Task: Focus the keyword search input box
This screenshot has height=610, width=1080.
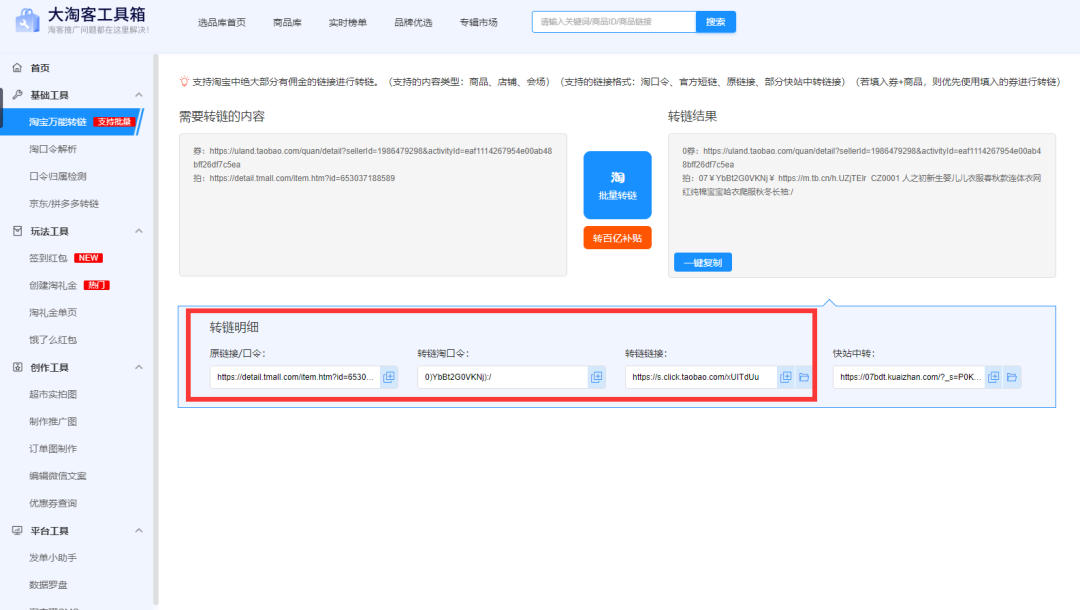Action: coord(613,22)
